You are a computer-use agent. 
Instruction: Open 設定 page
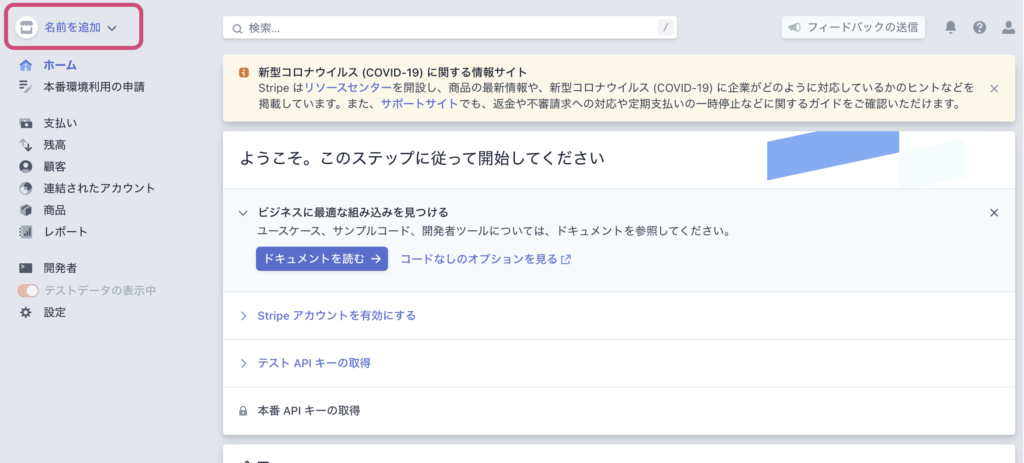[x=55, y=312]
